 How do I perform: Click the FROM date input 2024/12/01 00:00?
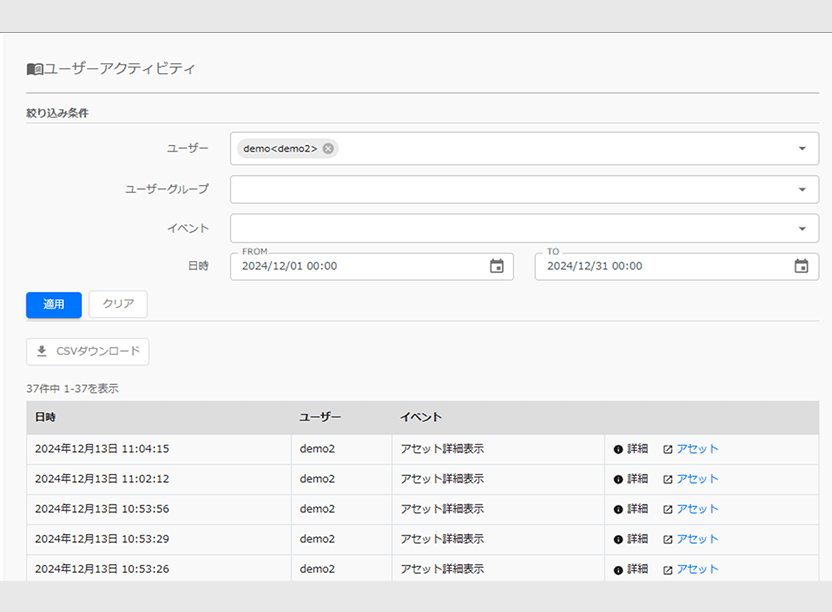371,266
